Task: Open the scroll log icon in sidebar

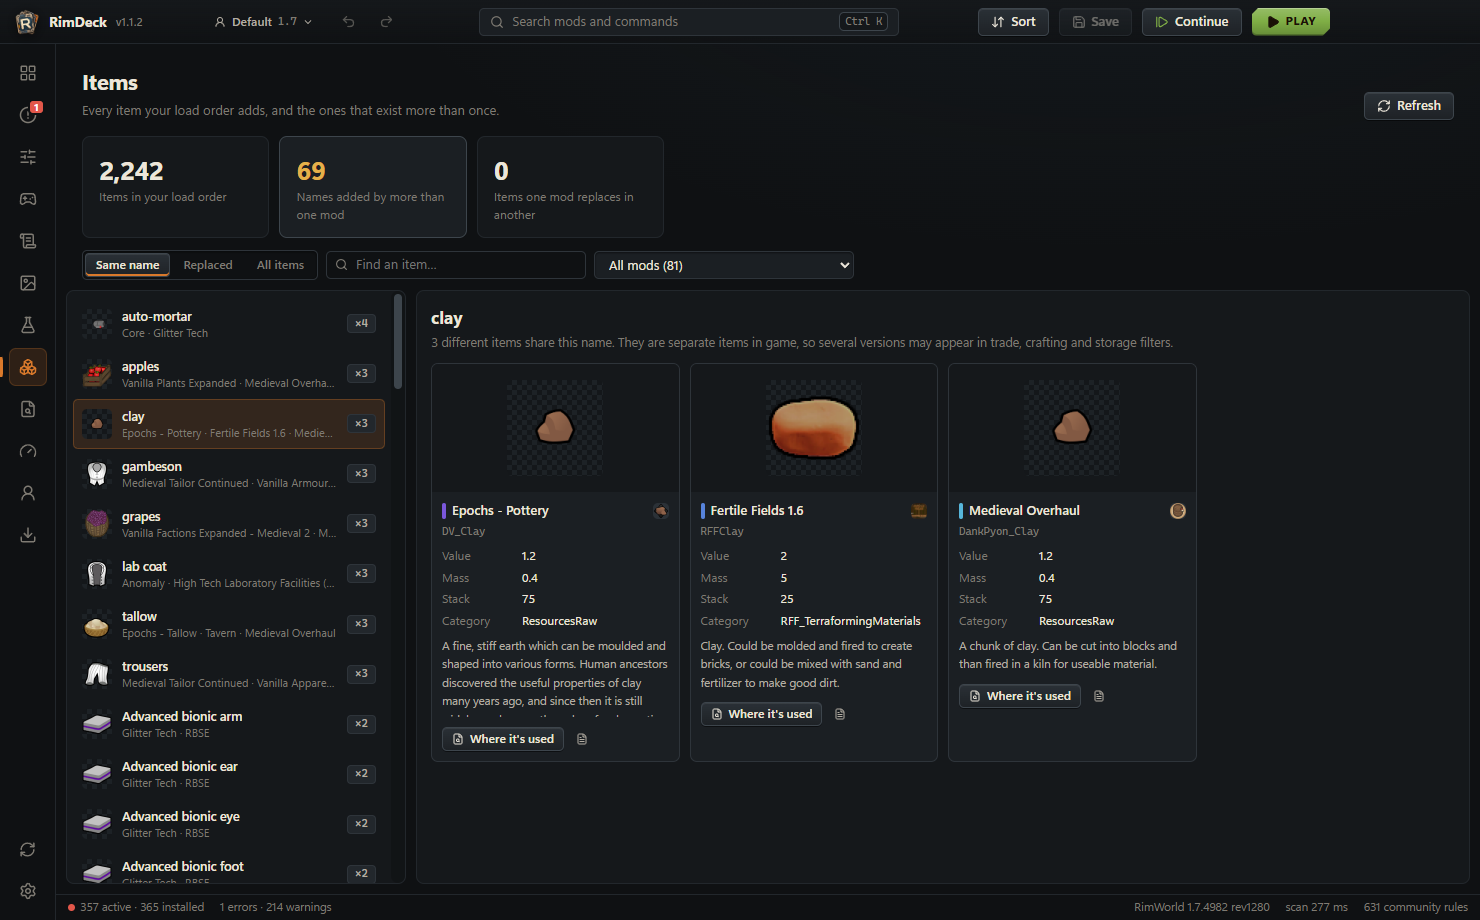Action: [28, 241]
